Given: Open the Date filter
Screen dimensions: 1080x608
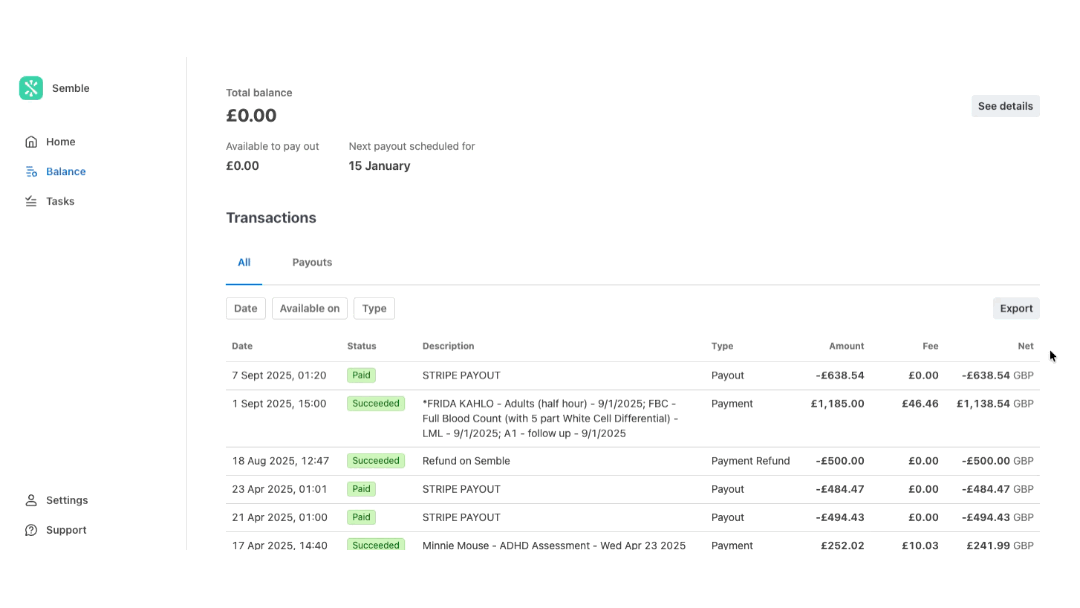Looking at the screenshot, I should (245, 308).
